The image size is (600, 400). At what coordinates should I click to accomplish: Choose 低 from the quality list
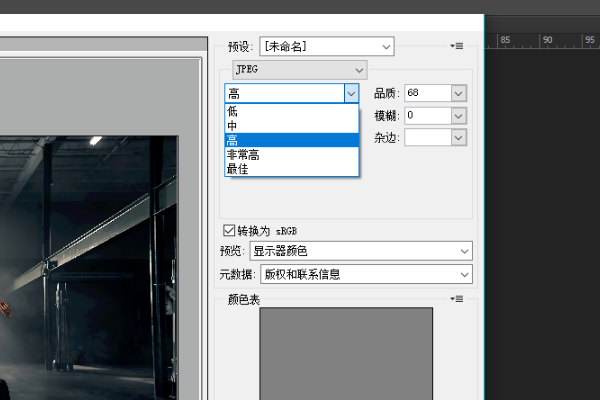click(290, 113)
